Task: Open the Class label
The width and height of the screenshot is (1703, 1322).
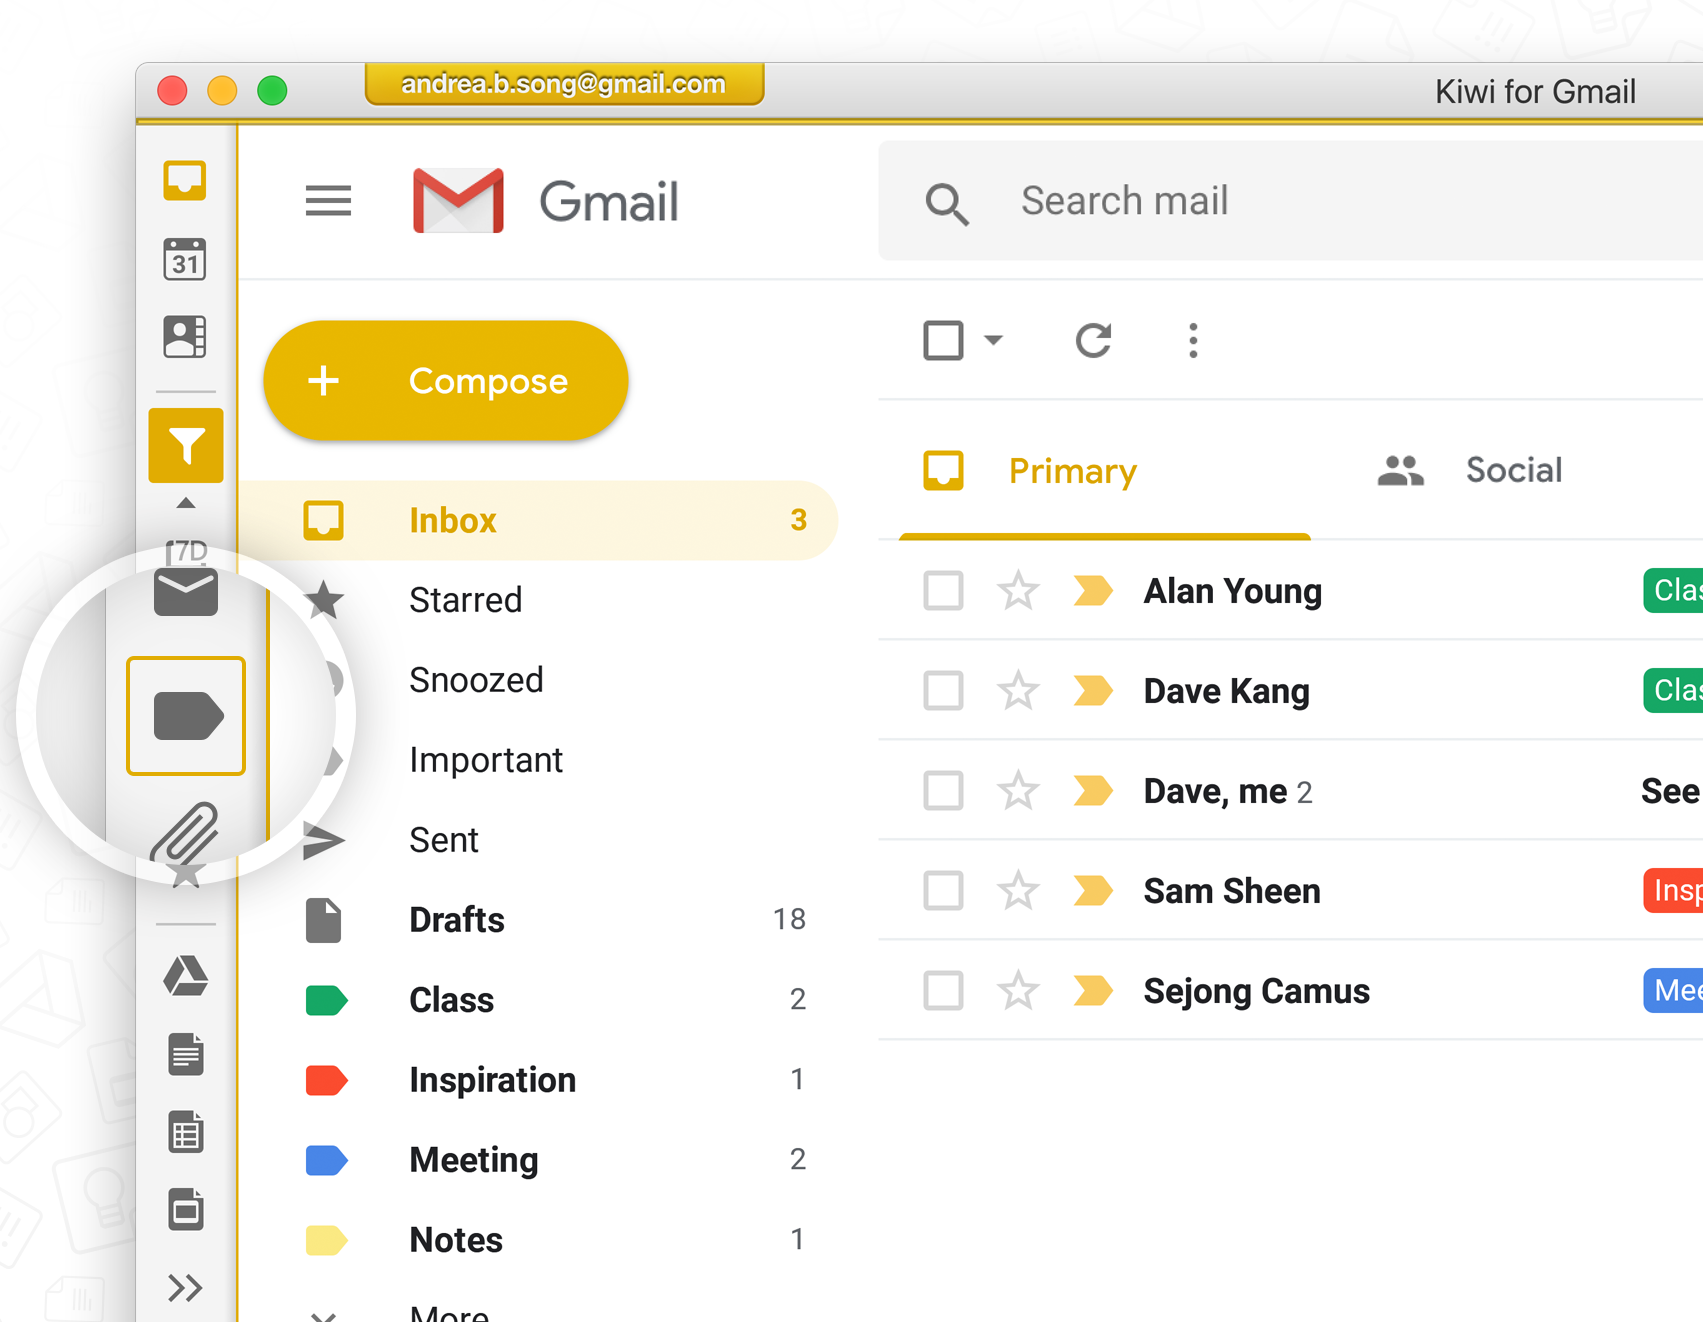Action: pos(538,1000)
